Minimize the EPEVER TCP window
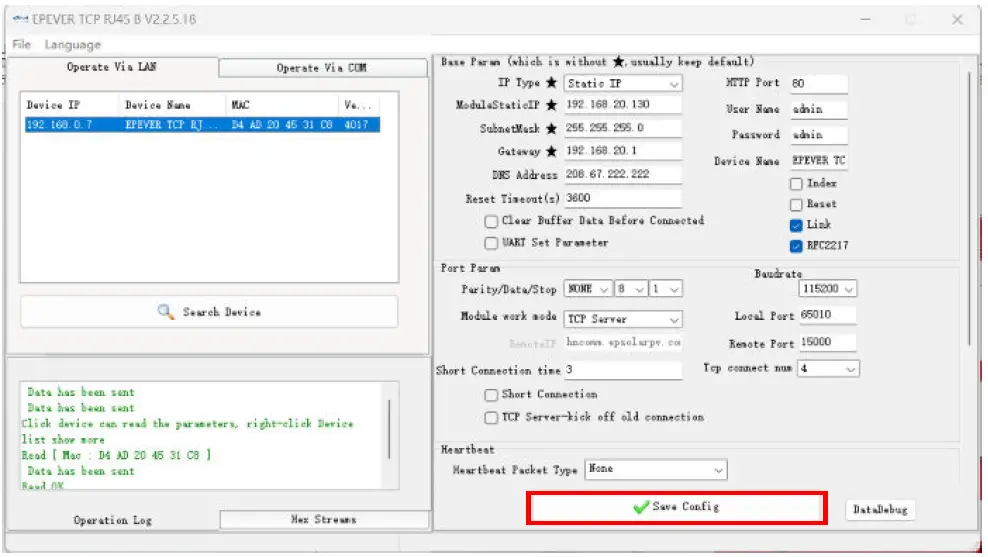The width and height of the screenshot is (988, 557). point(866,20)
